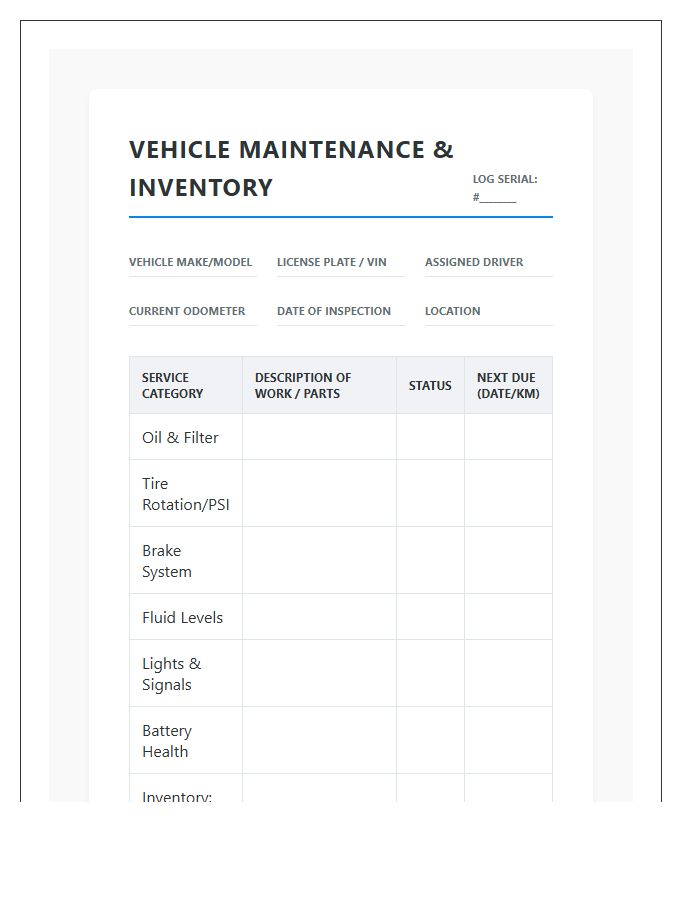Click the Next Due (Date/KM) header

[508, 385]
